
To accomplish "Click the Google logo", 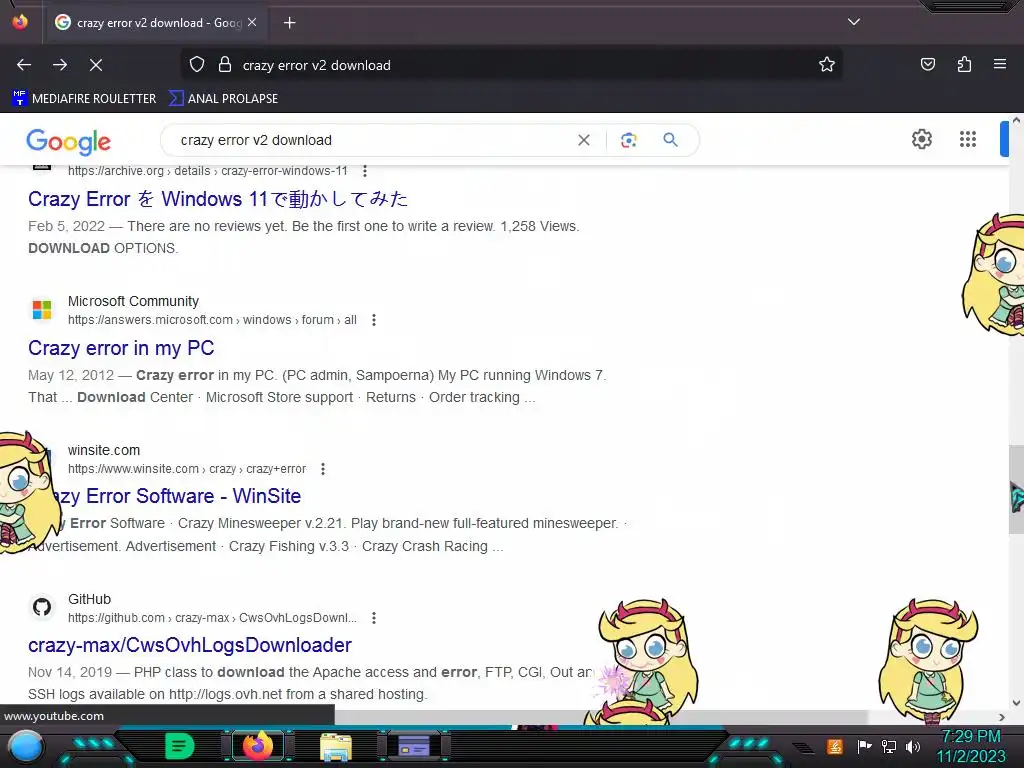I will point(69,141).
